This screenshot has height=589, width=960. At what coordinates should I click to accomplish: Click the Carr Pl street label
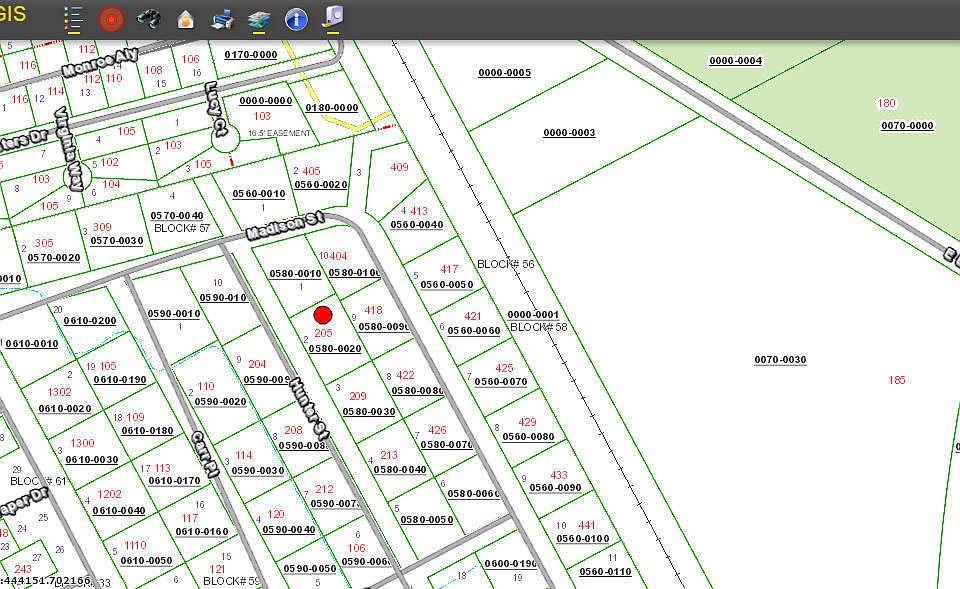pyautogui.click(x=205, y=454)
